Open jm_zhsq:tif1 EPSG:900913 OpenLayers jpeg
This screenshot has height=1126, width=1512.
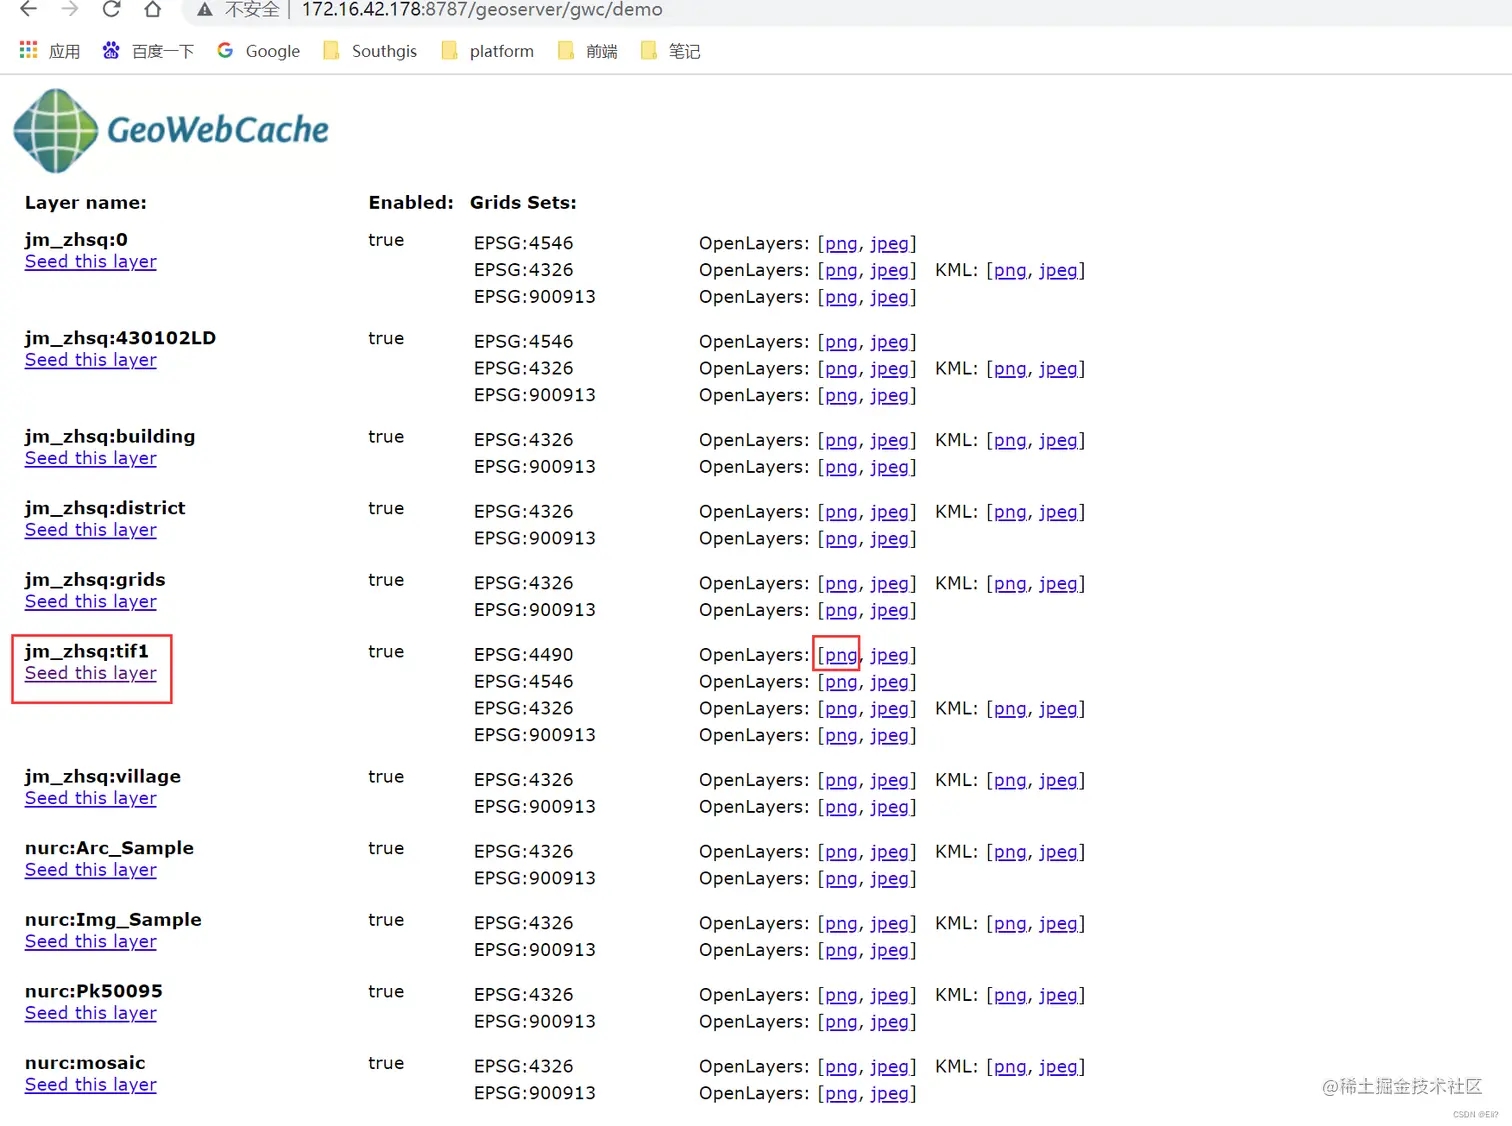889,736
